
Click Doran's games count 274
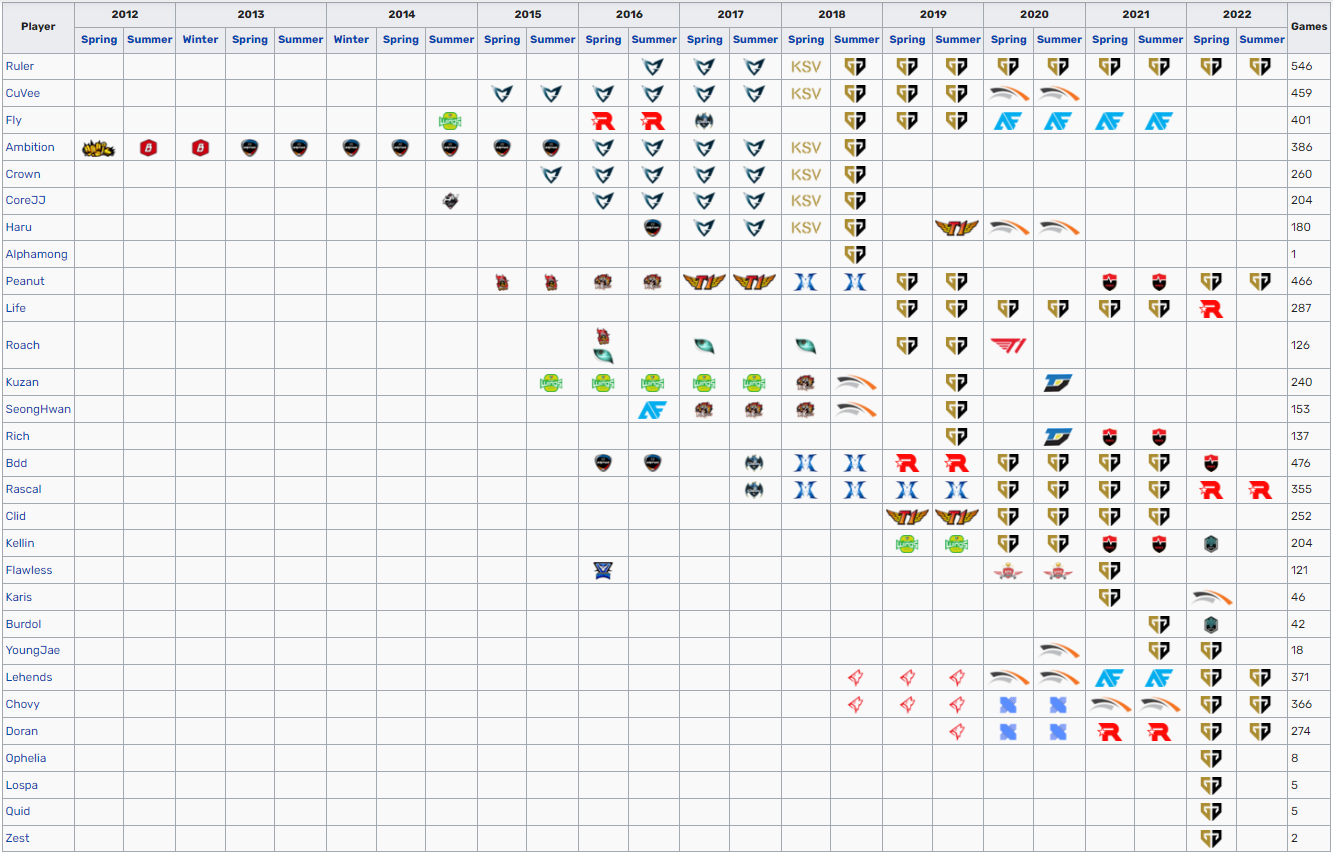point(1301,732)
